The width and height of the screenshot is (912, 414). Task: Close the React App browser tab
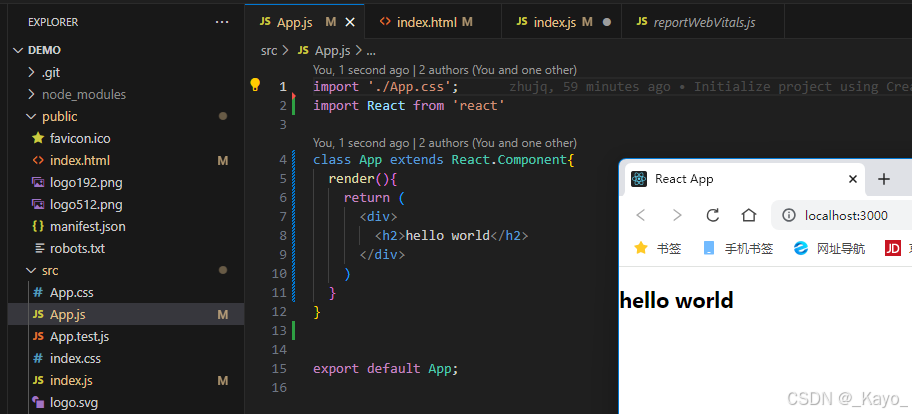coord(853,179)
